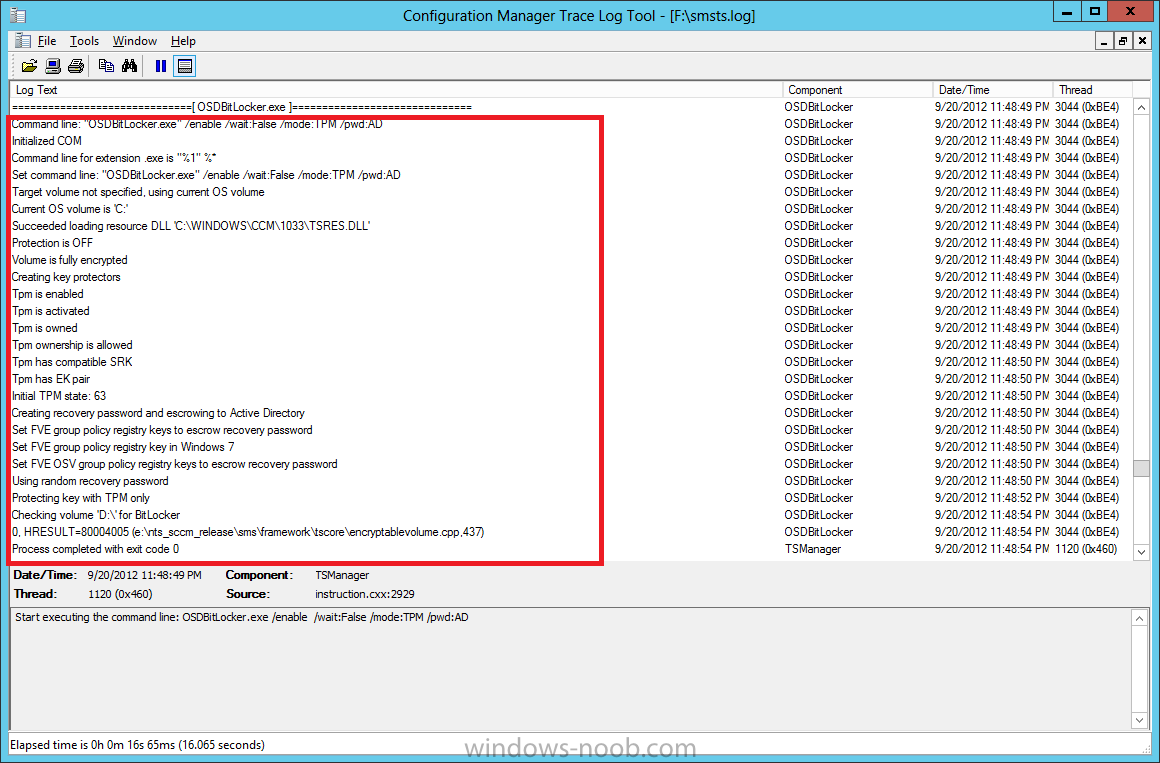The width and height of the screenshot is (1160, 763).
Task: Open the File menu
Action: pyautogui.click(x=47, y=41)
